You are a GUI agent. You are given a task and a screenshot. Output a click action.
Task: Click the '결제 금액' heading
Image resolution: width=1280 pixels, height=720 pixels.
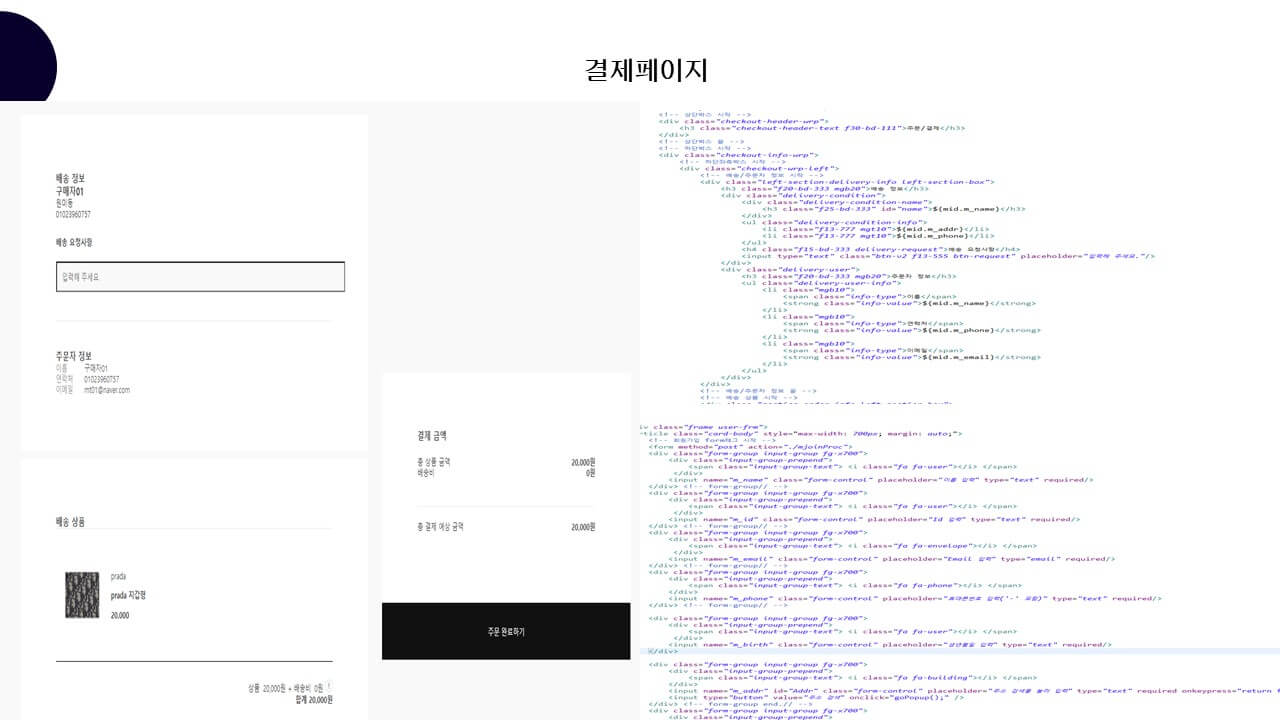(432, 435)
